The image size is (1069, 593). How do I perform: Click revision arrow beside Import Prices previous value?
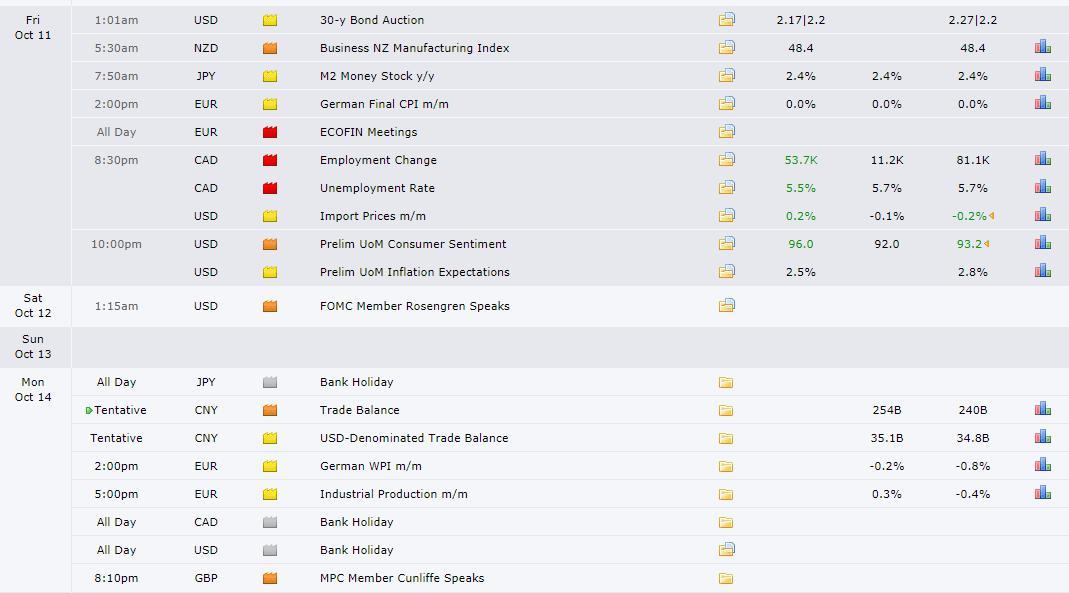tap(991, 216)
